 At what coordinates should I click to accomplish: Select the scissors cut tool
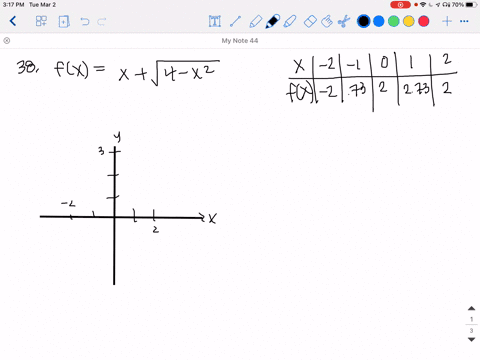344,21
